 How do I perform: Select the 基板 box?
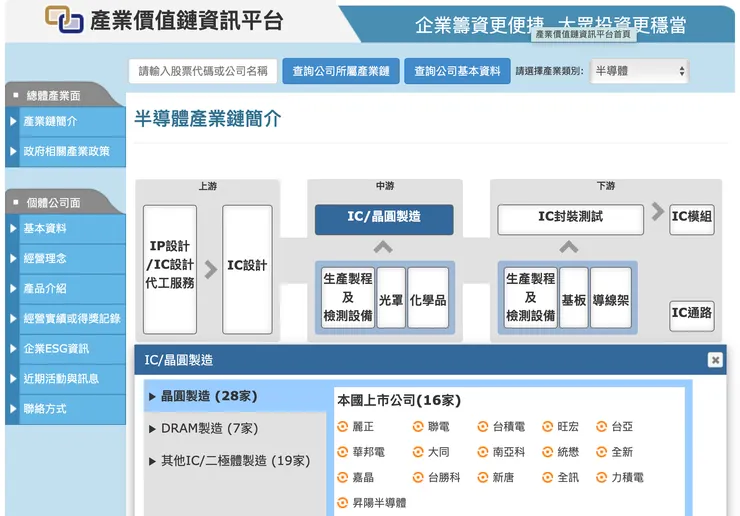pos(574,298)
